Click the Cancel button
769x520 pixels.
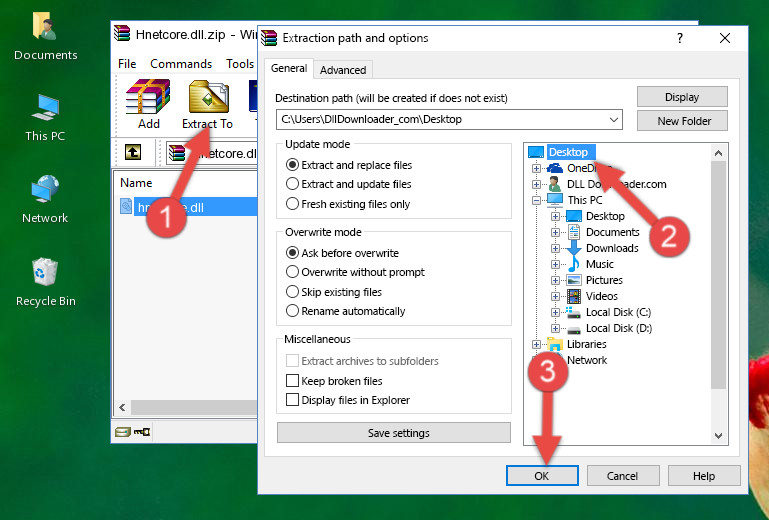coord(623,476)
